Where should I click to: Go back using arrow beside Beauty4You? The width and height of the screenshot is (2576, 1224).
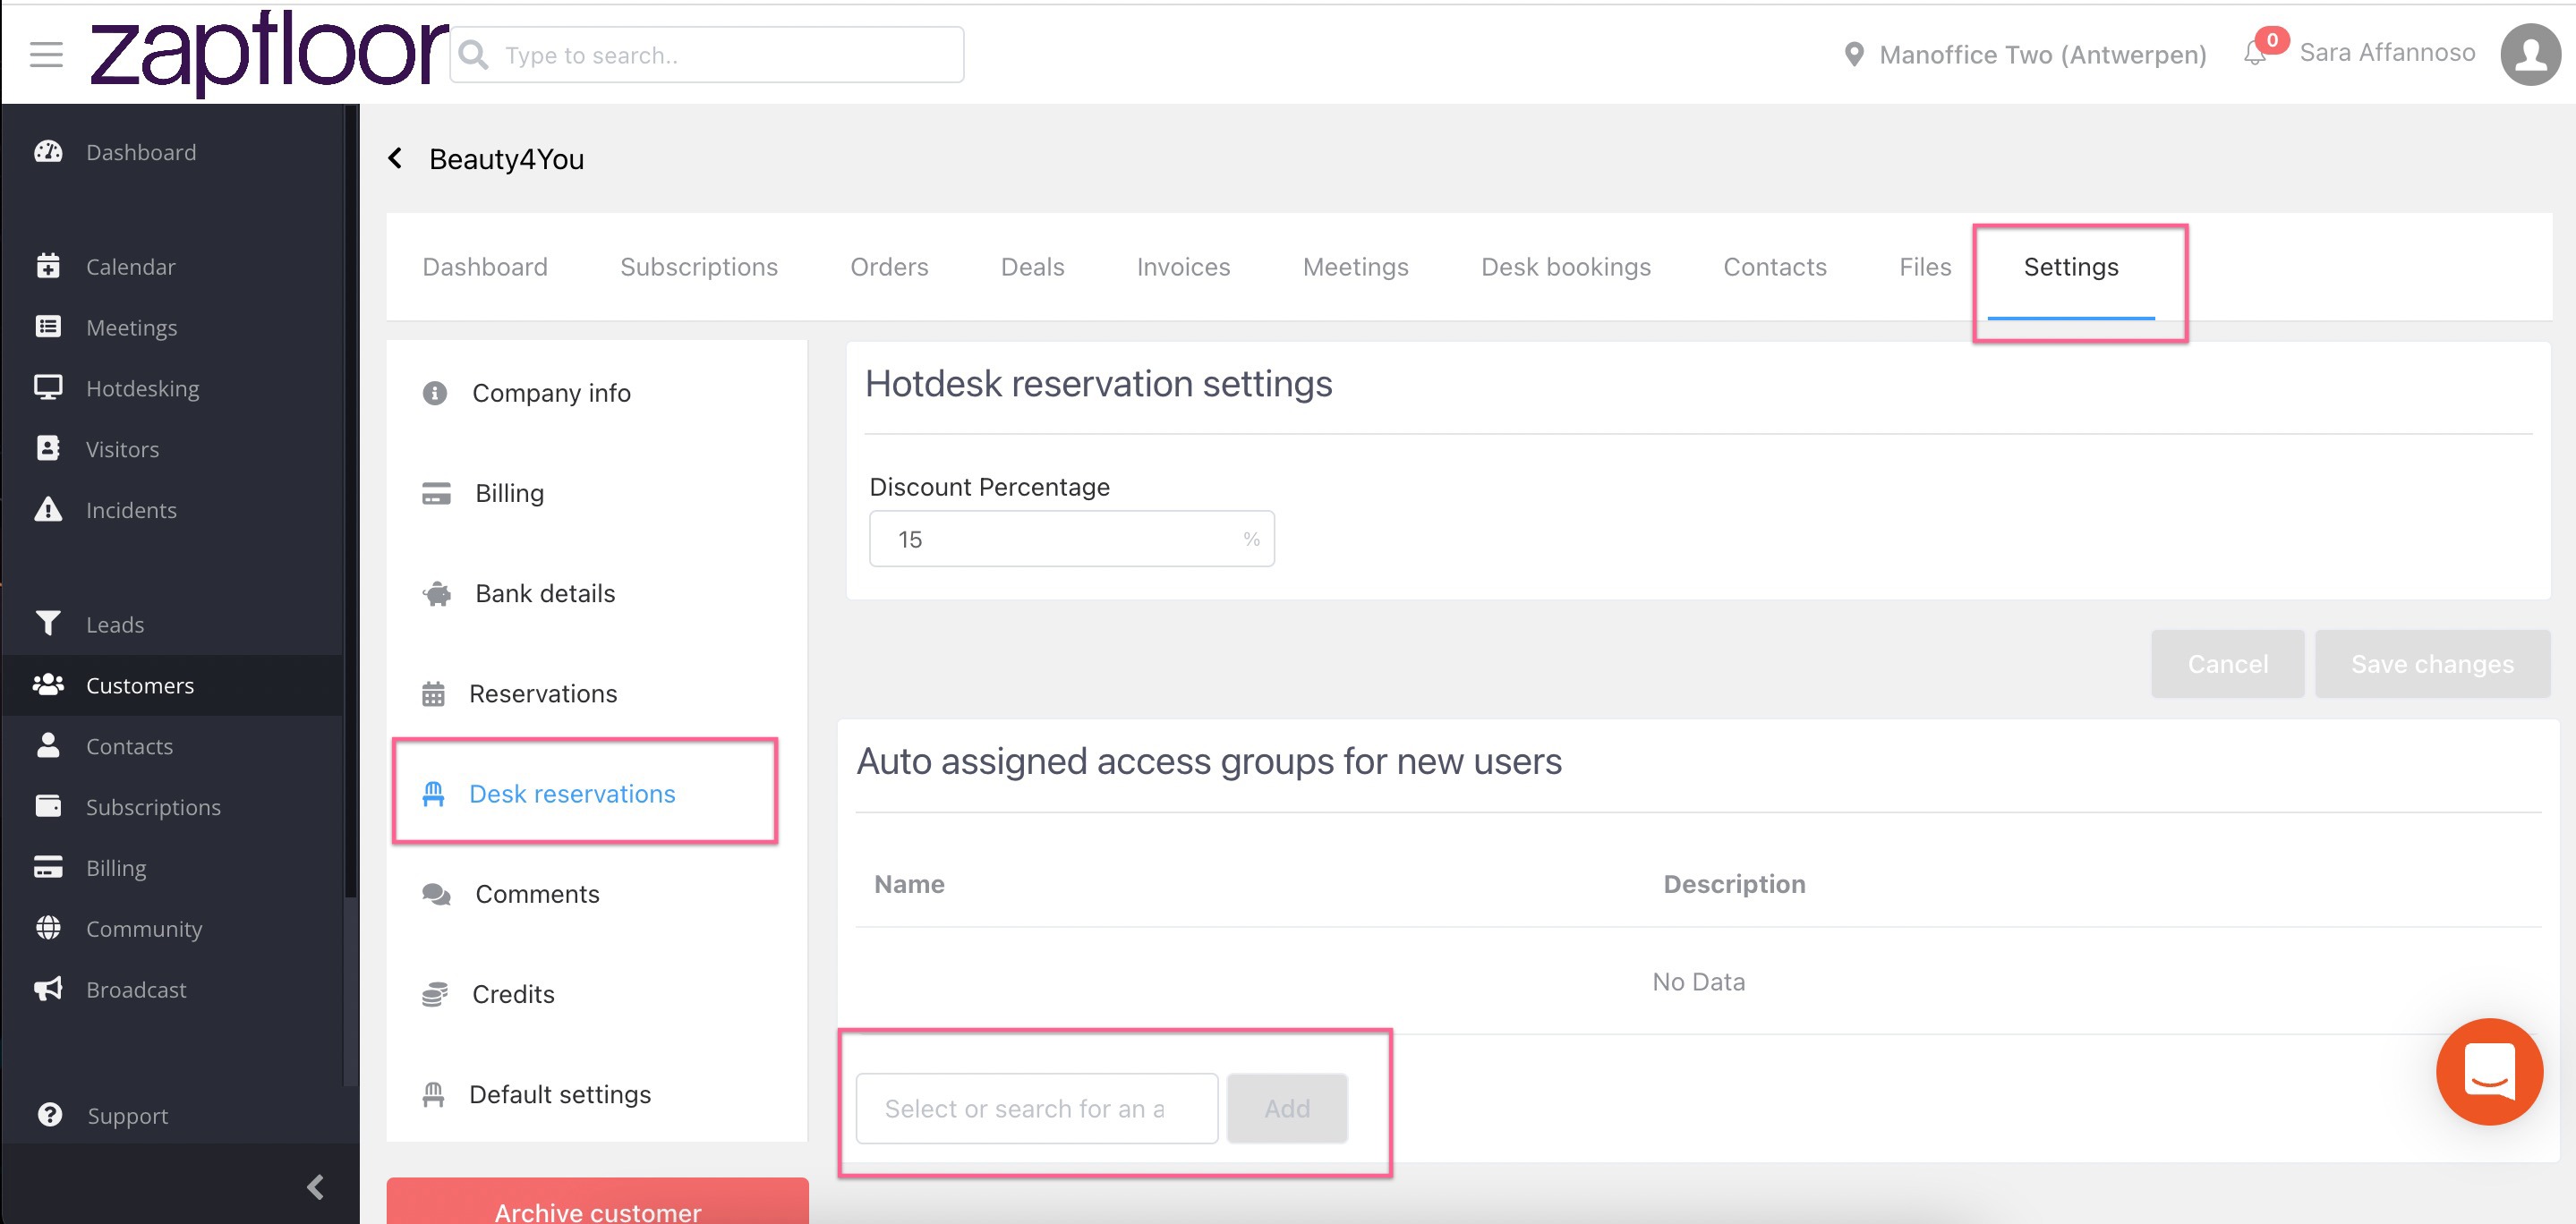pyautogui.click(x=396, y=158)
